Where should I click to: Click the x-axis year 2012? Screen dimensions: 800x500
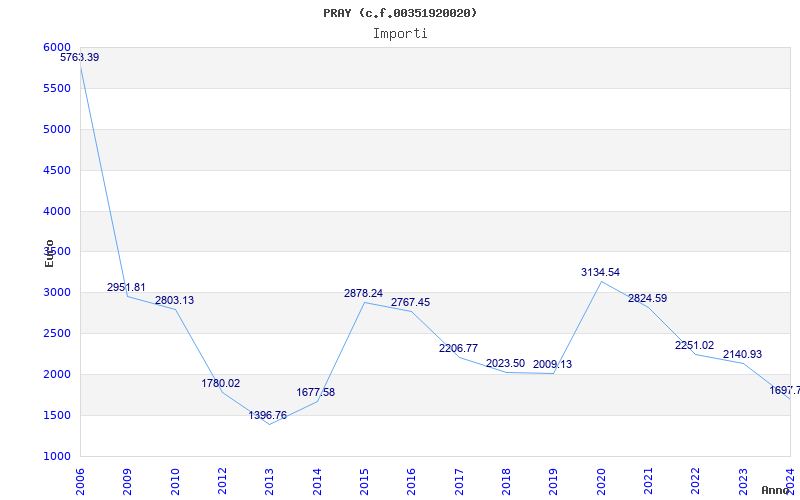click(x=222, y=482)
